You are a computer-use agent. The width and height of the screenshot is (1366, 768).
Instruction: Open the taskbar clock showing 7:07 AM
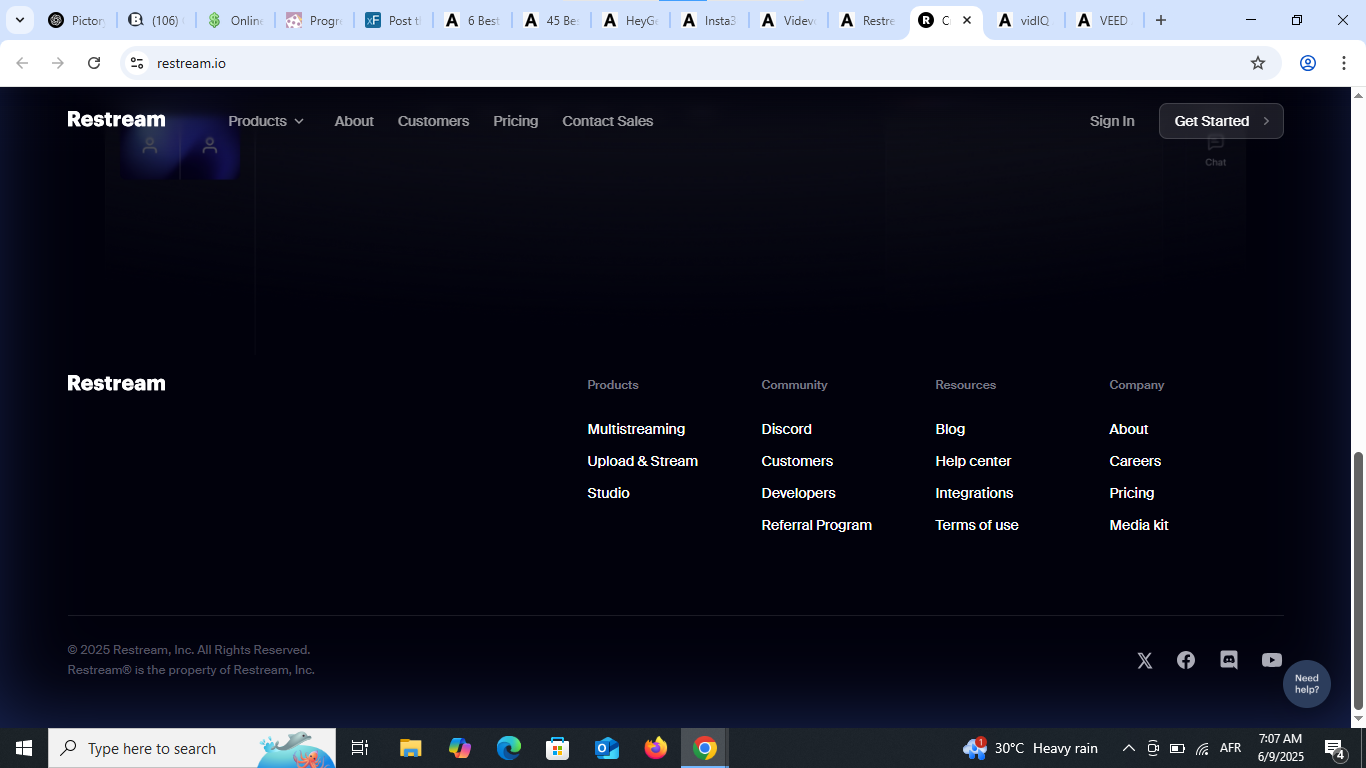[1280, 748]
